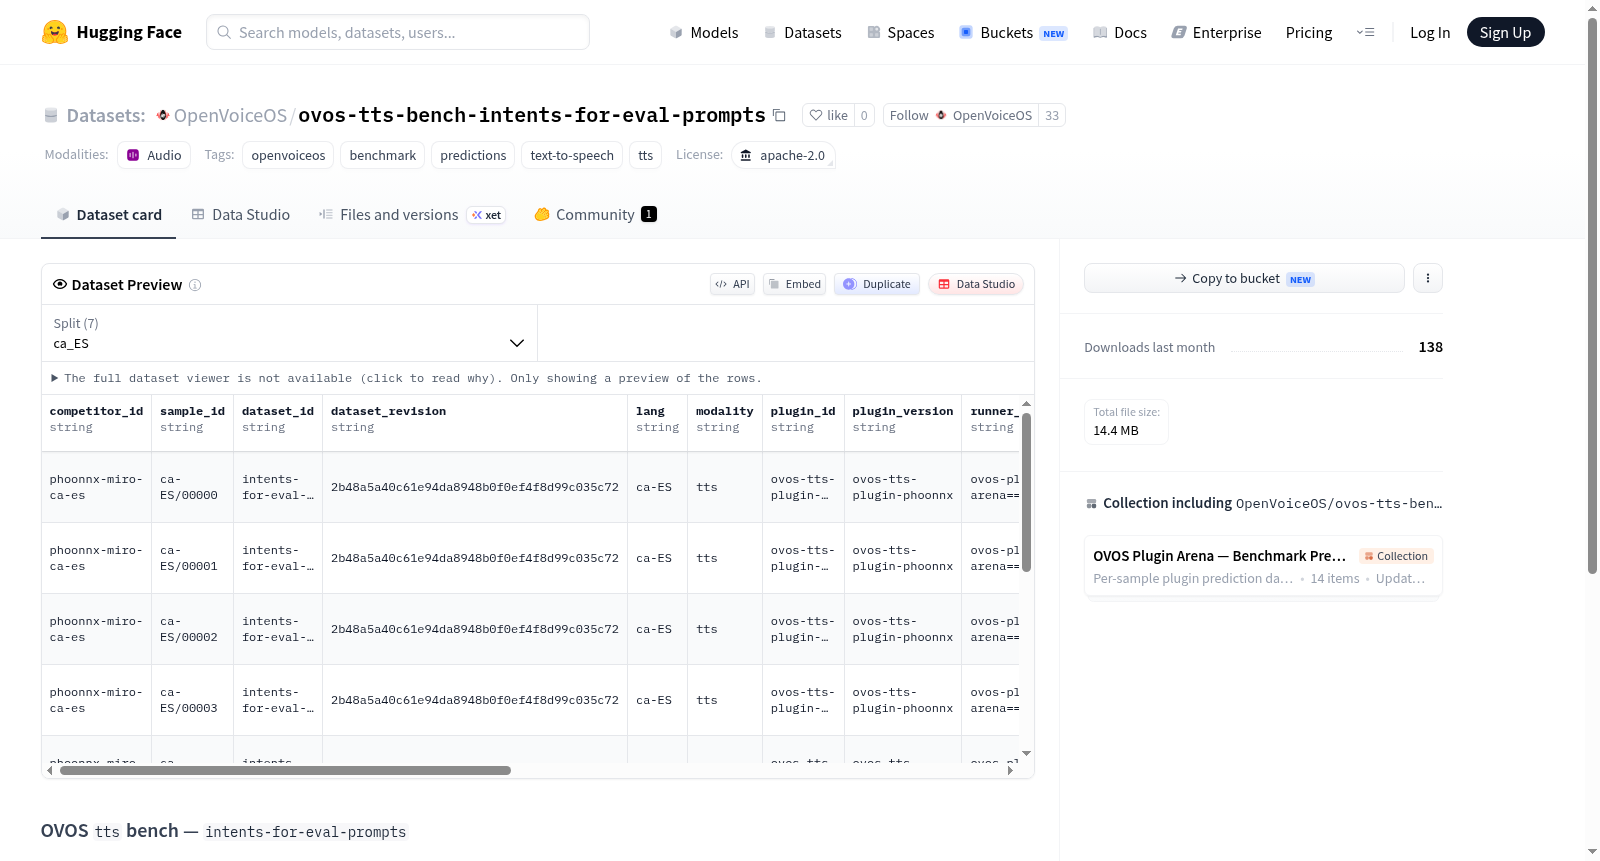Click the predictions tag

pyautogui.click(x=473, y=155)
